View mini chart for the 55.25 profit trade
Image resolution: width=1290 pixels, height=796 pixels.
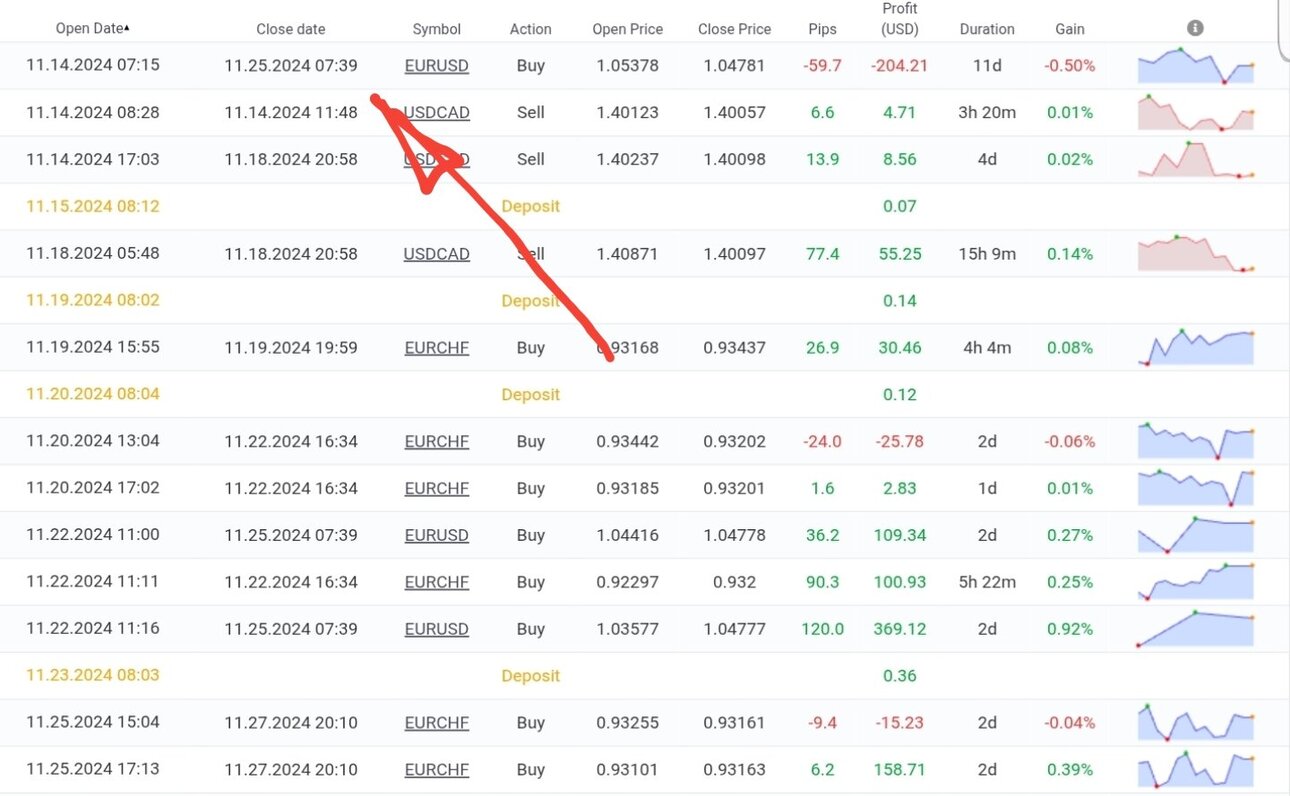(1196, 254)
